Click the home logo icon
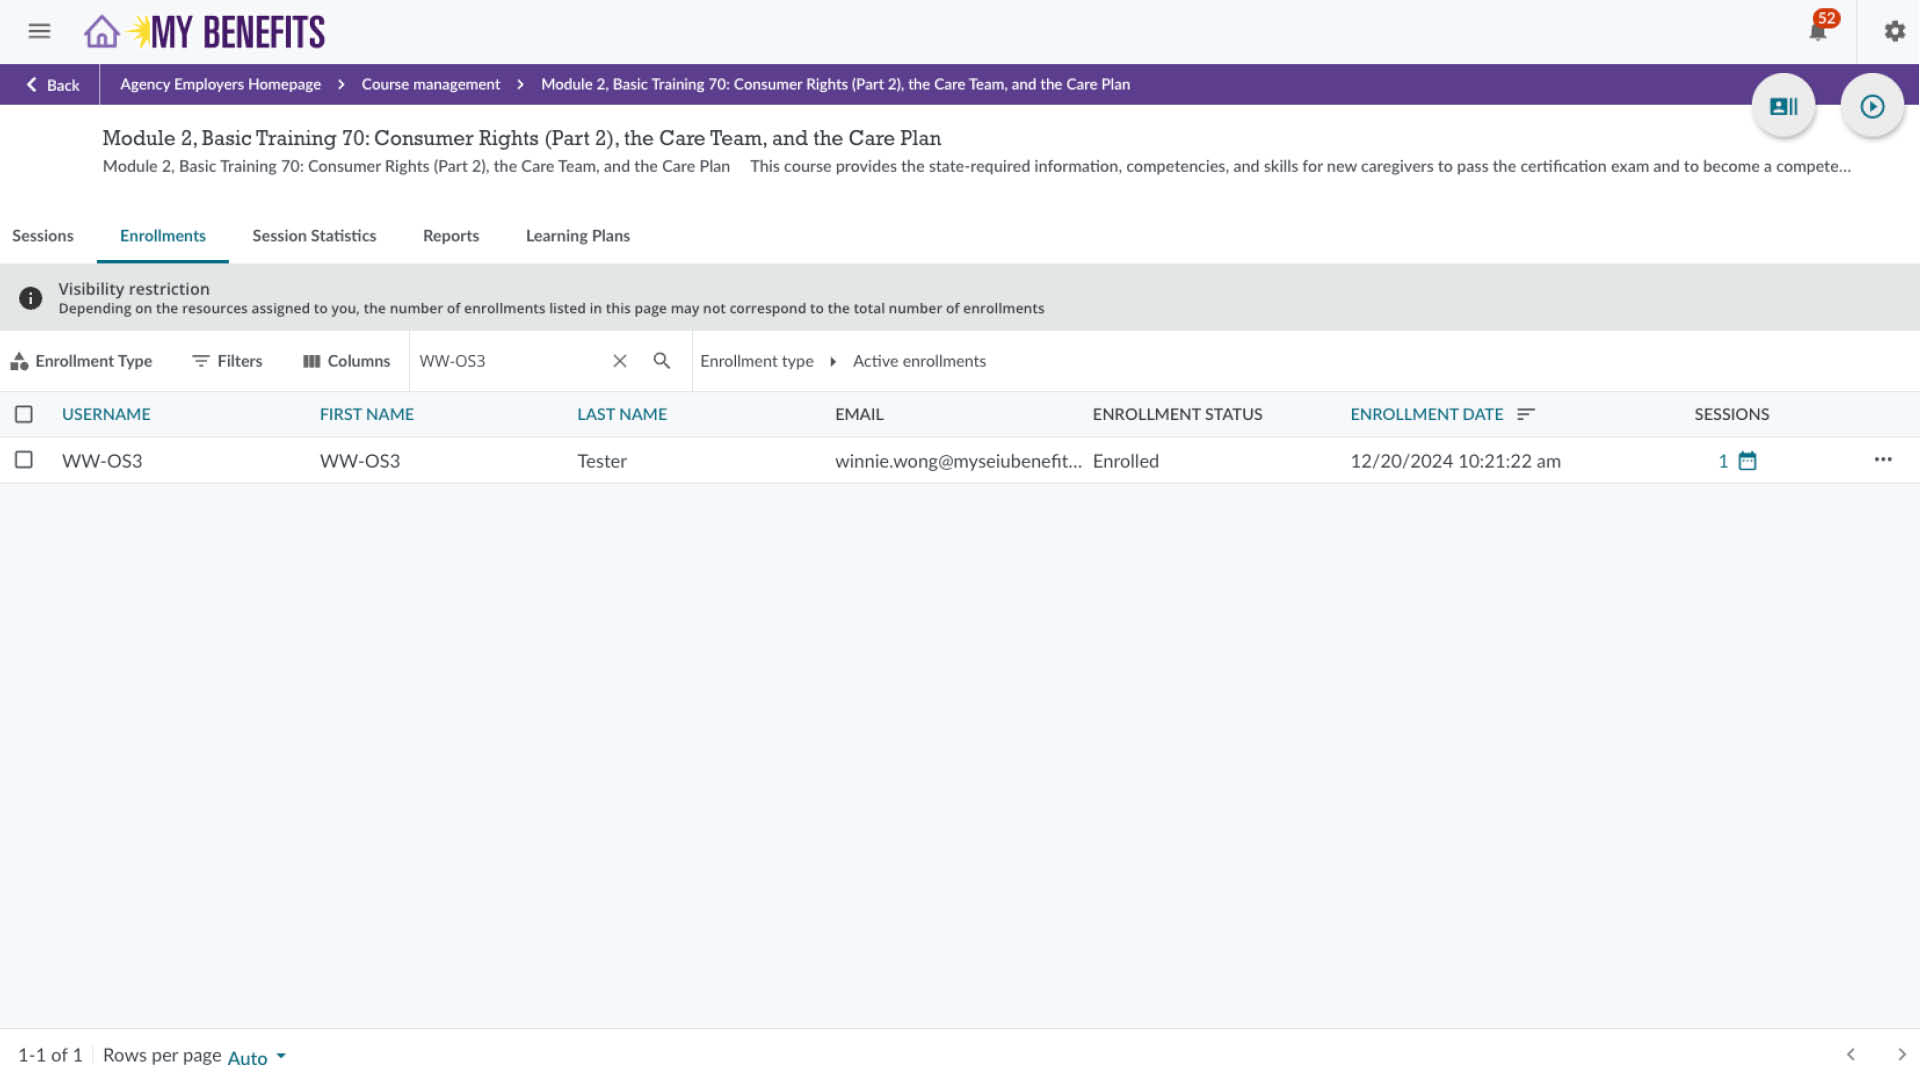 pos(101,32)
